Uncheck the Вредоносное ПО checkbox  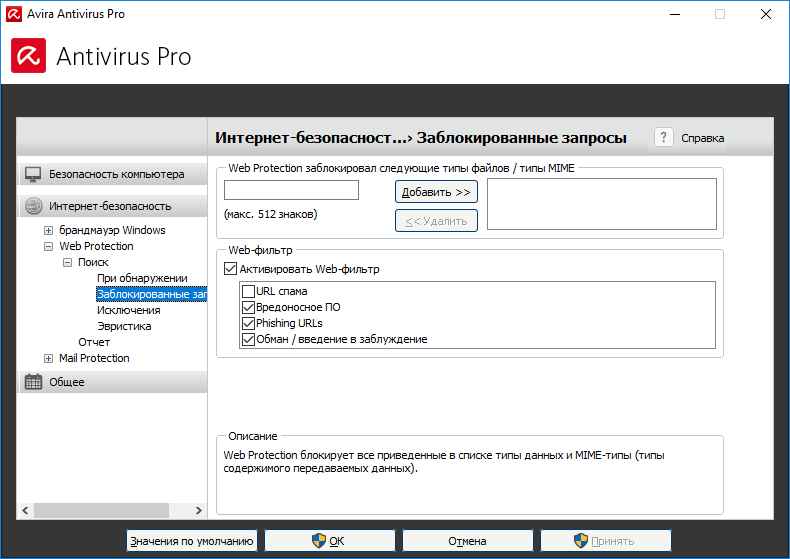(x=248, y=307)
